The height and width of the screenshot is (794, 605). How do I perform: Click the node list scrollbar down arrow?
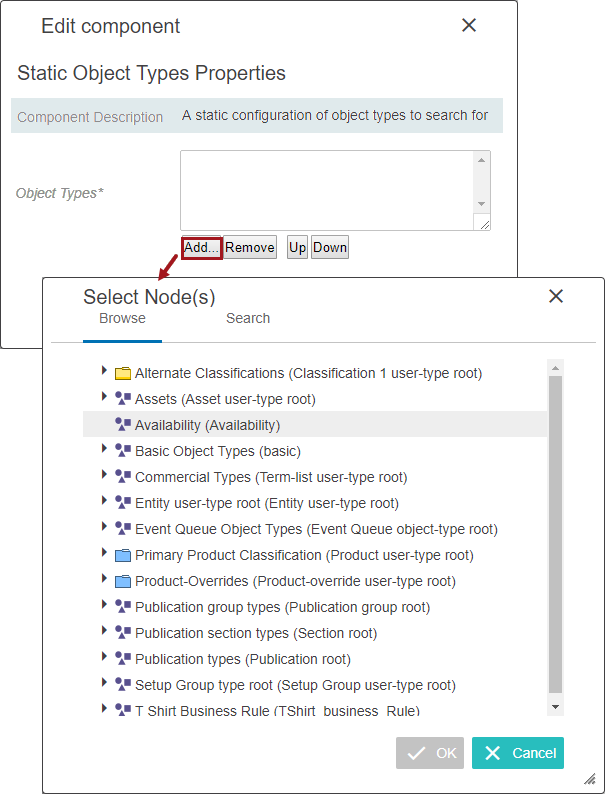point(556,706)
